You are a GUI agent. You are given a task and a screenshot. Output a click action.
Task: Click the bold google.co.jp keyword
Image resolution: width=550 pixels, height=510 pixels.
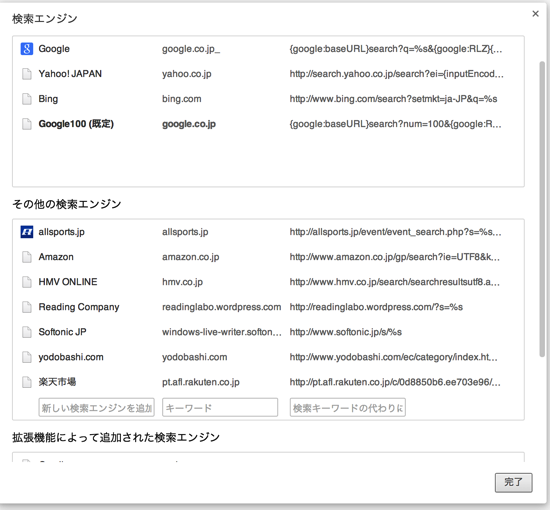(x=189, y=124)
